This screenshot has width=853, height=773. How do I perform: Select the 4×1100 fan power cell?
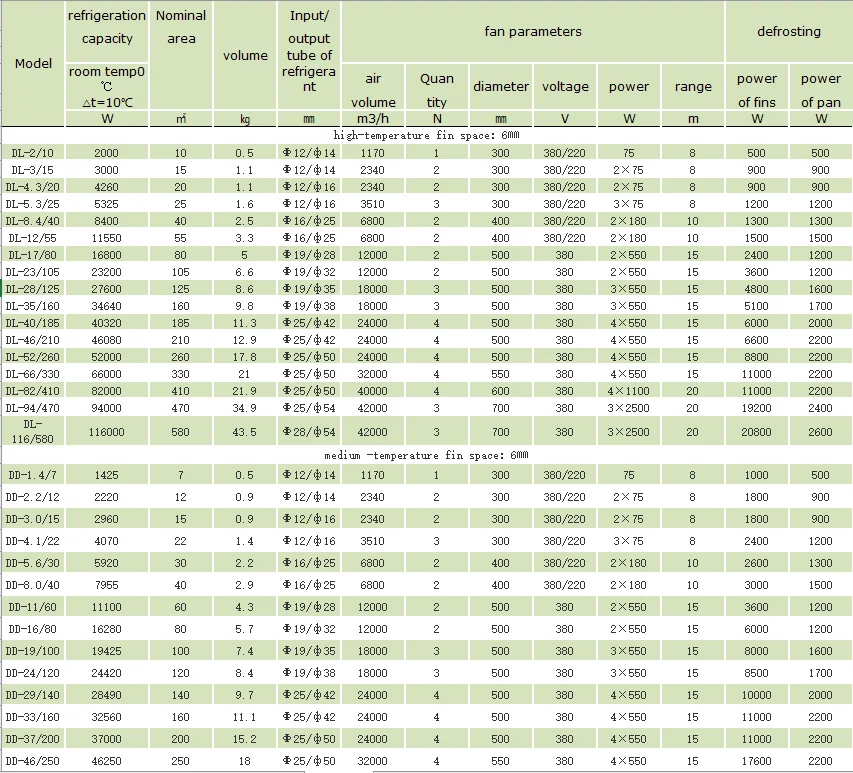pos(629,390)
